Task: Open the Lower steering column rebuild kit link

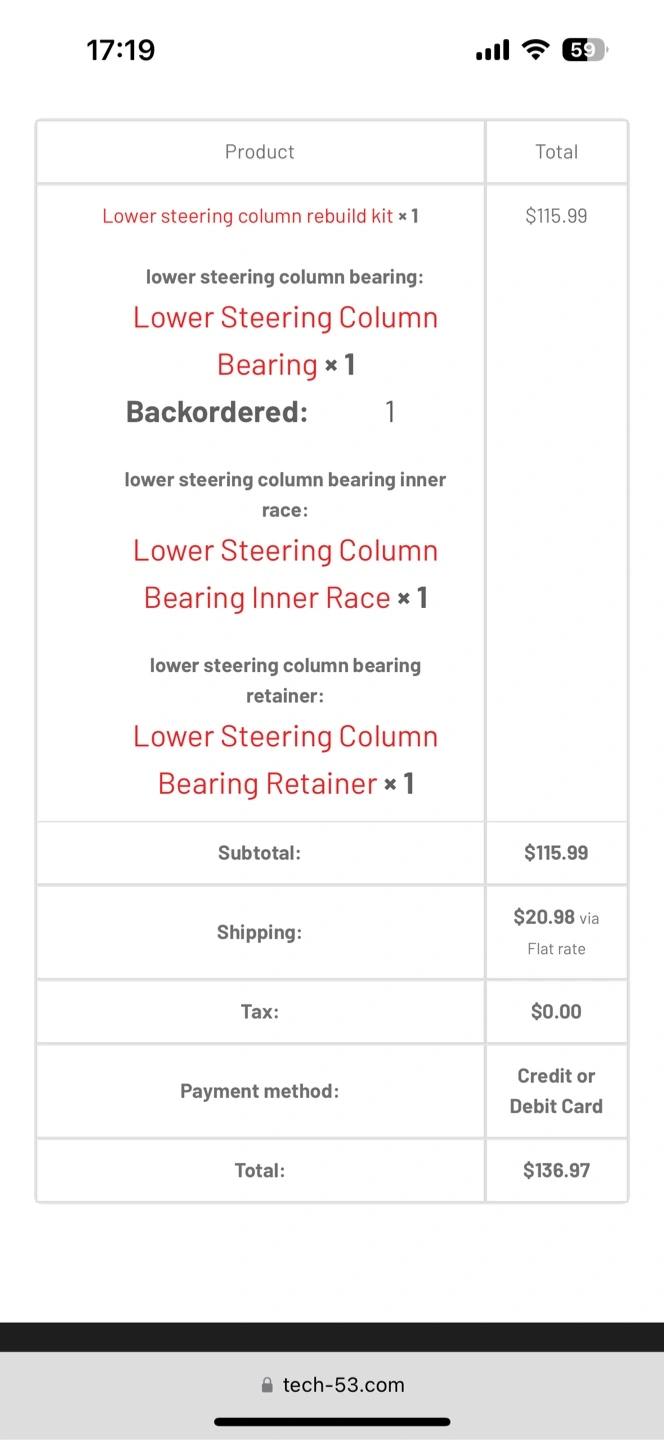Action: [248, 216]
